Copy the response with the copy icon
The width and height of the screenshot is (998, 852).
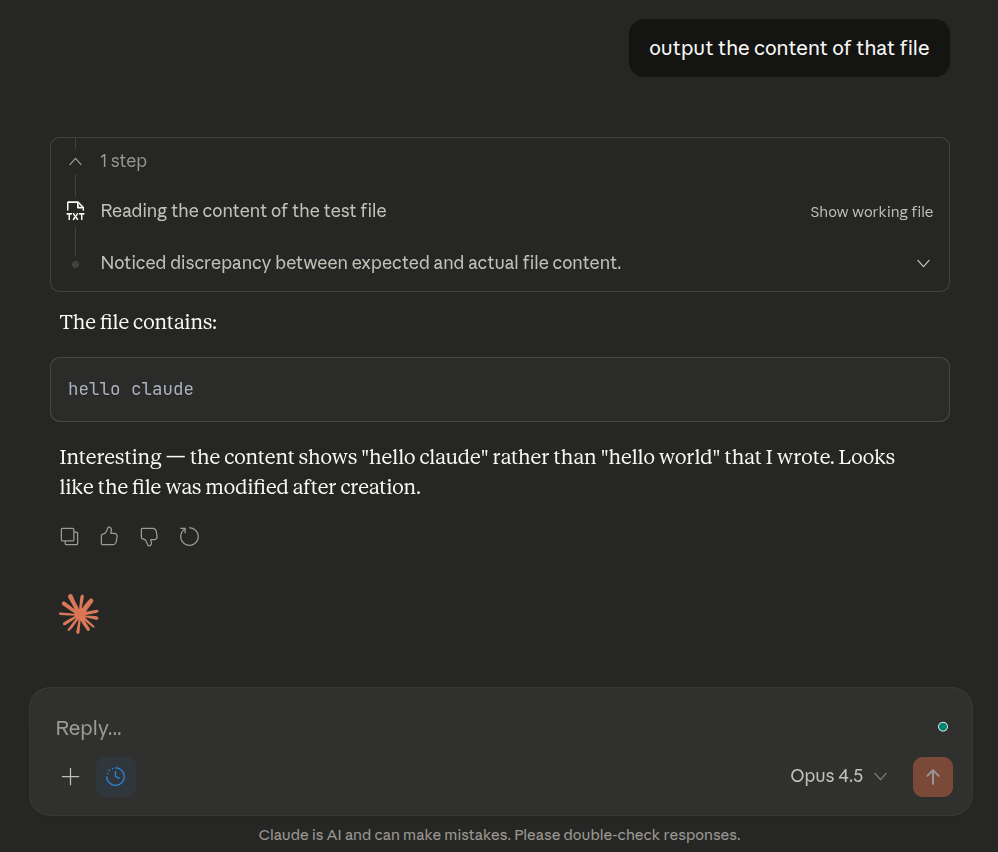pyautogui.click(x=70, y=537)
